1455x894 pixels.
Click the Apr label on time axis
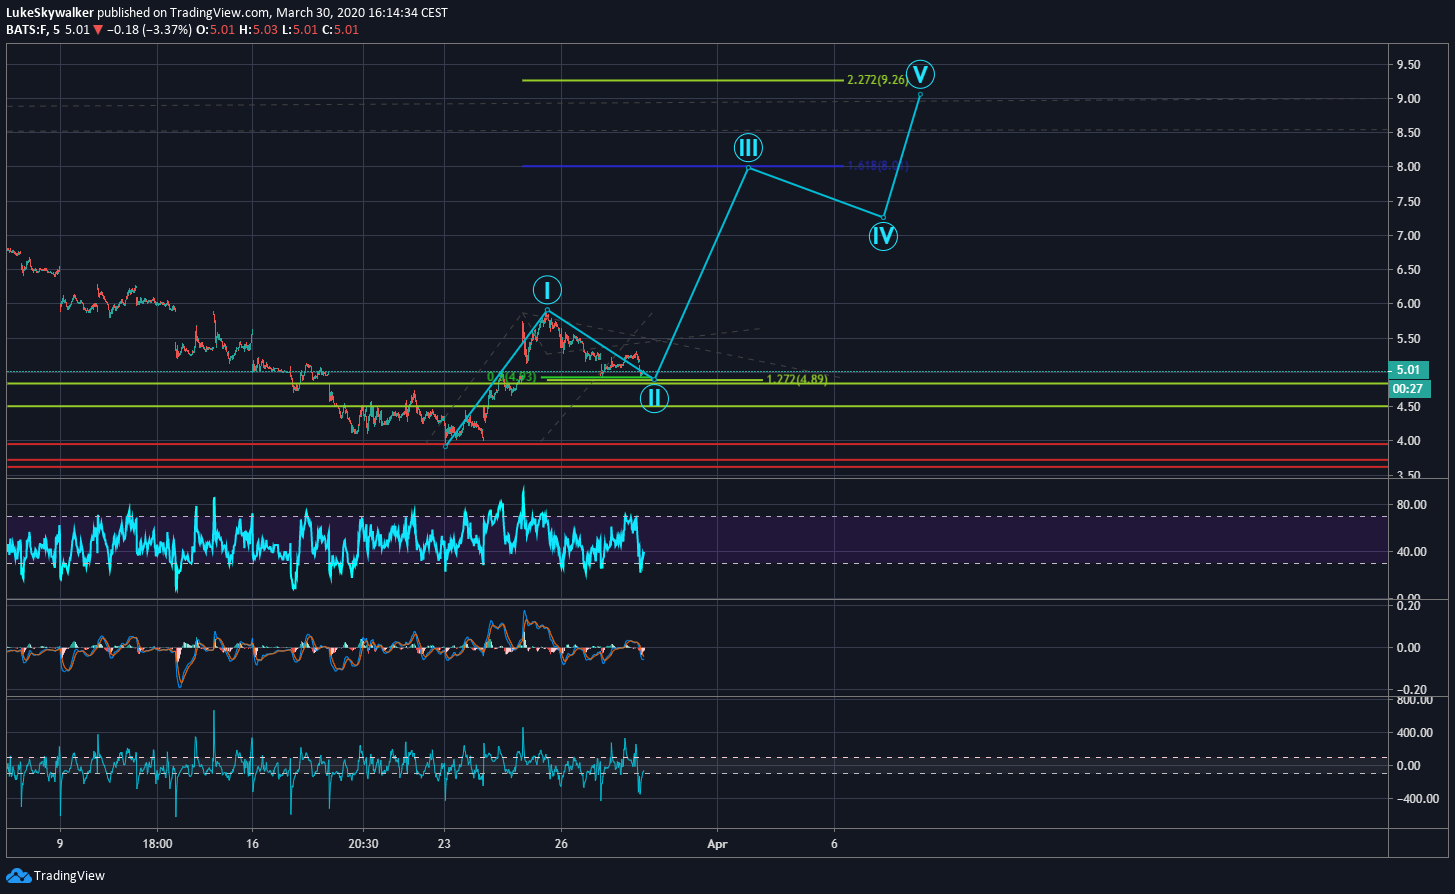coord(717,843)
